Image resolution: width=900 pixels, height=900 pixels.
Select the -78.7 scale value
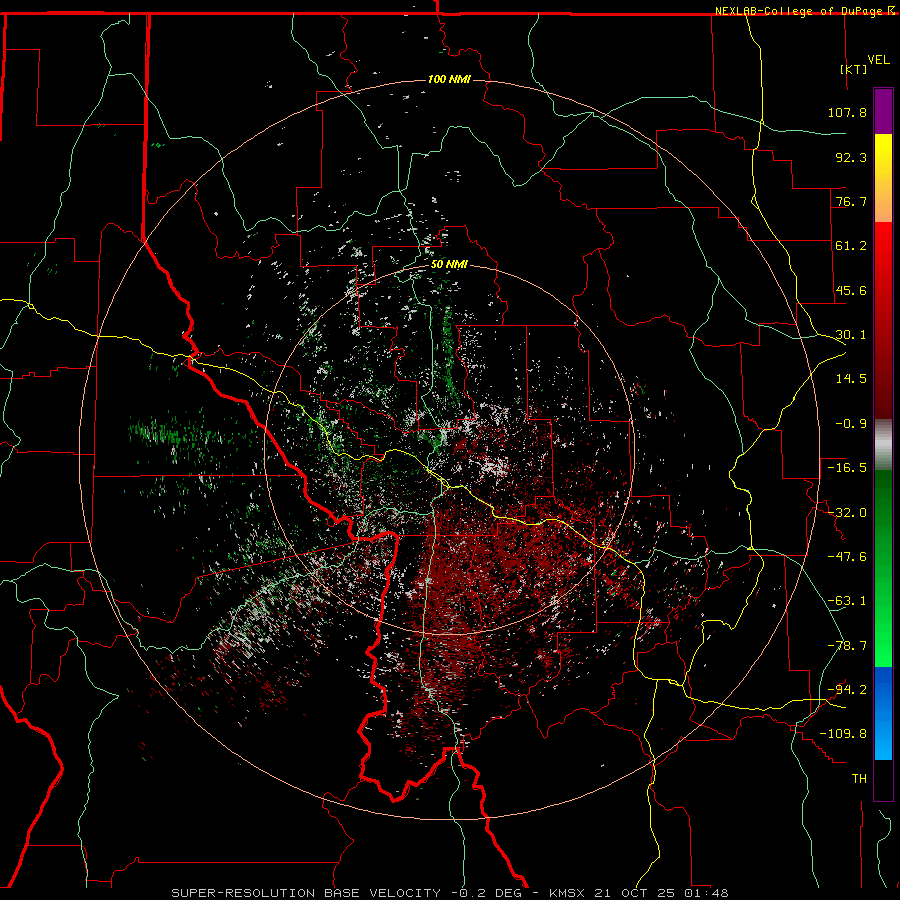coord(847,646)
